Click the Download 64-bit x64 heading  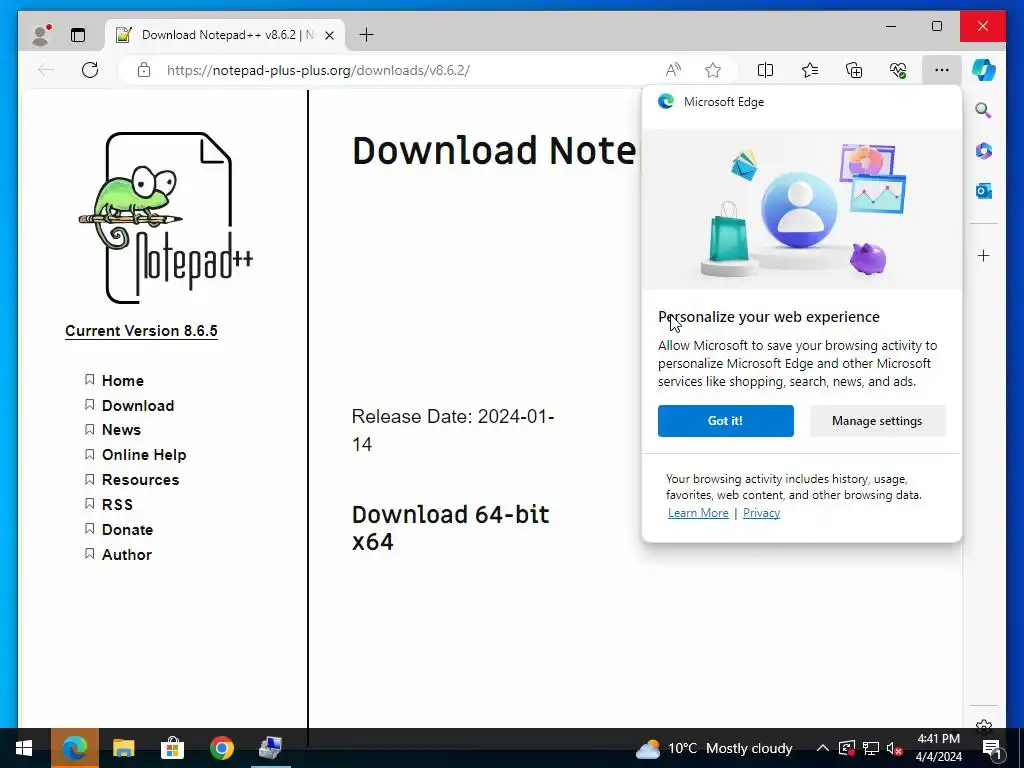pos(451,528)
